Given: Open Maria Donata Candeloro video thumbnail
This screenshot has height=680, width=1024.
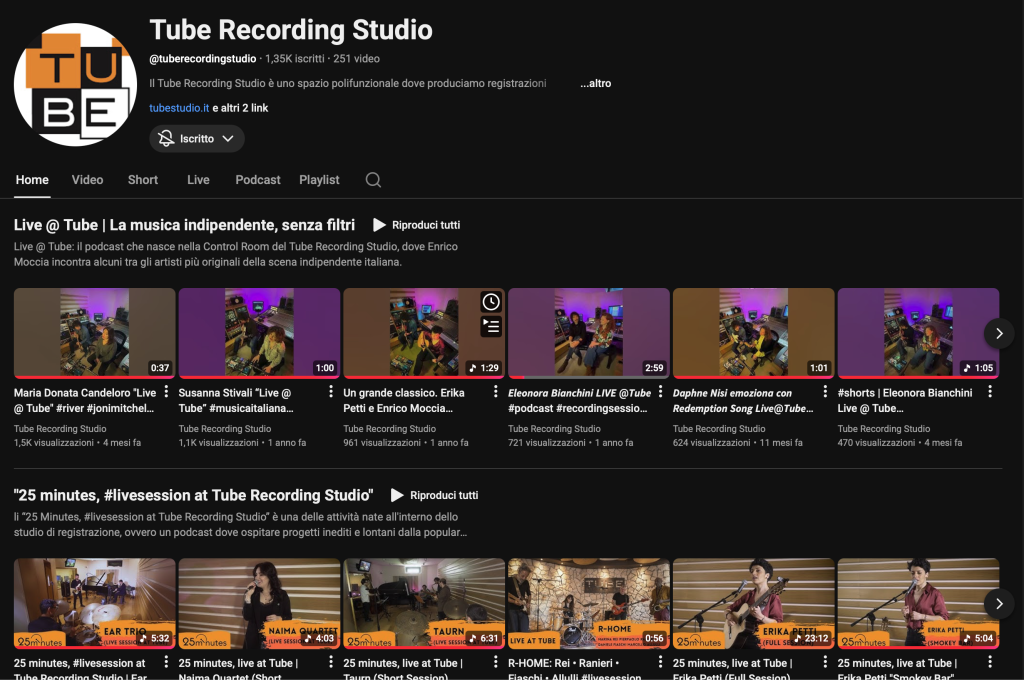Looking at the screenshot, I should [95, 333].
